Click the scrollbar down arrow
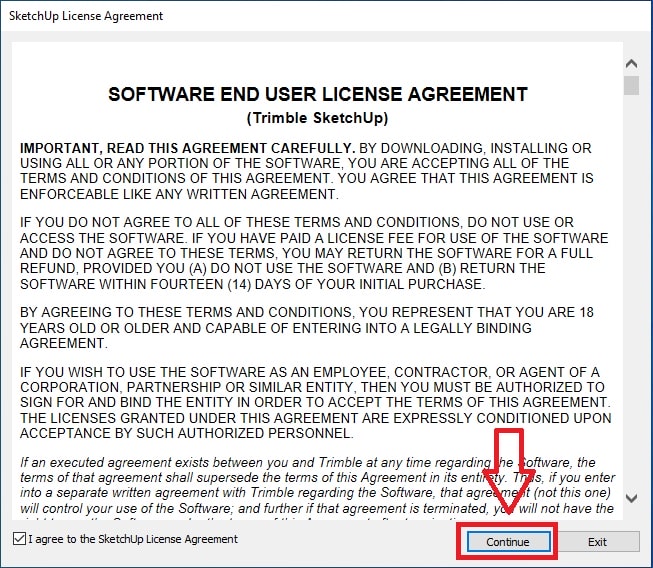Screen dimensions: 653x568 tap(631, 498)
